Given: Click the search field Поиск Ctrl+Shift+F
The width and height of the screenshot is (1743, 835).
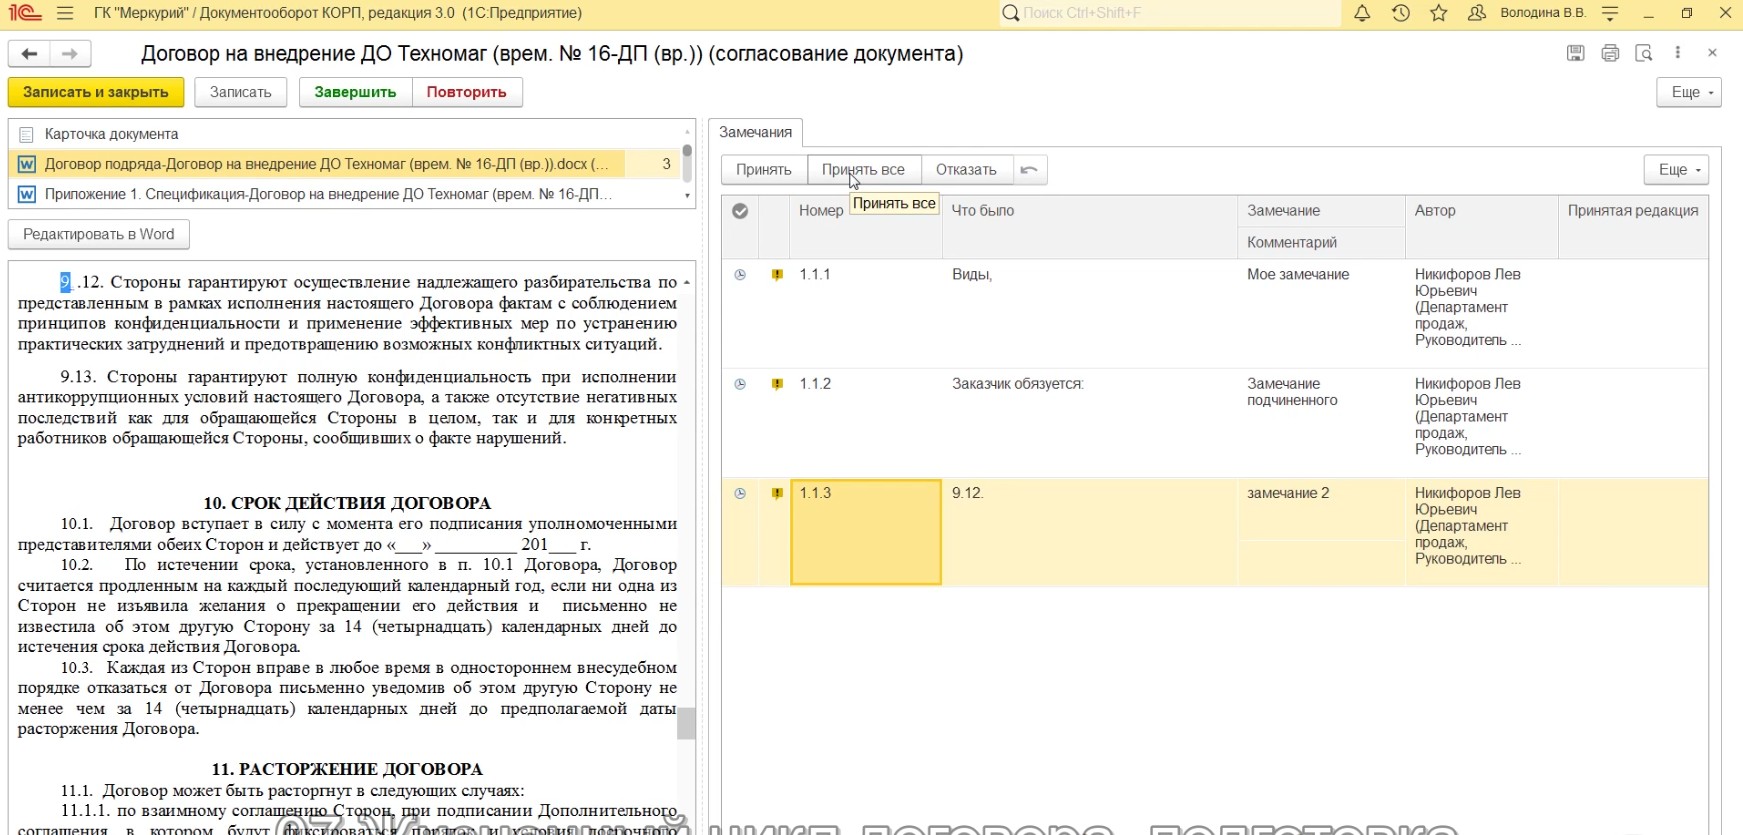Looking at the screenshot, I should click(x=1170, y=13).
